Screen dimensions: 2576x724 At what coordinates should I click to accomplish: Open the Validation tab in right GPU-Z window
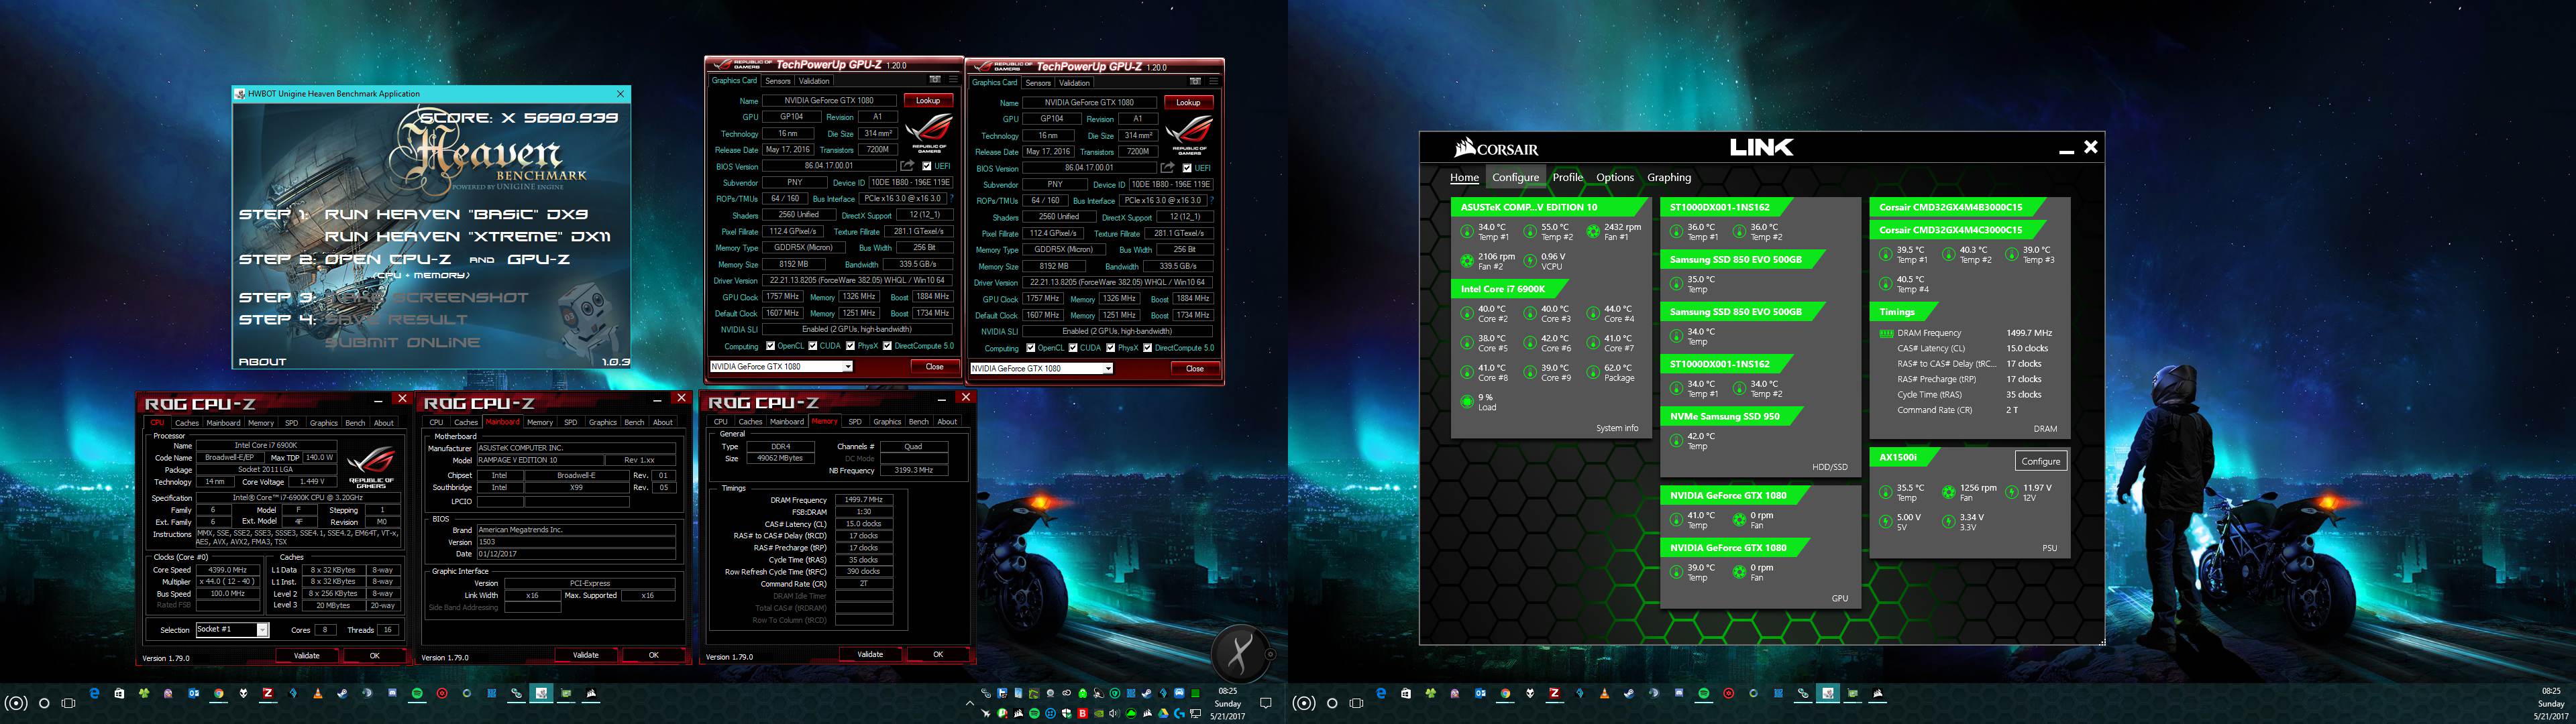click(1074, 83)
